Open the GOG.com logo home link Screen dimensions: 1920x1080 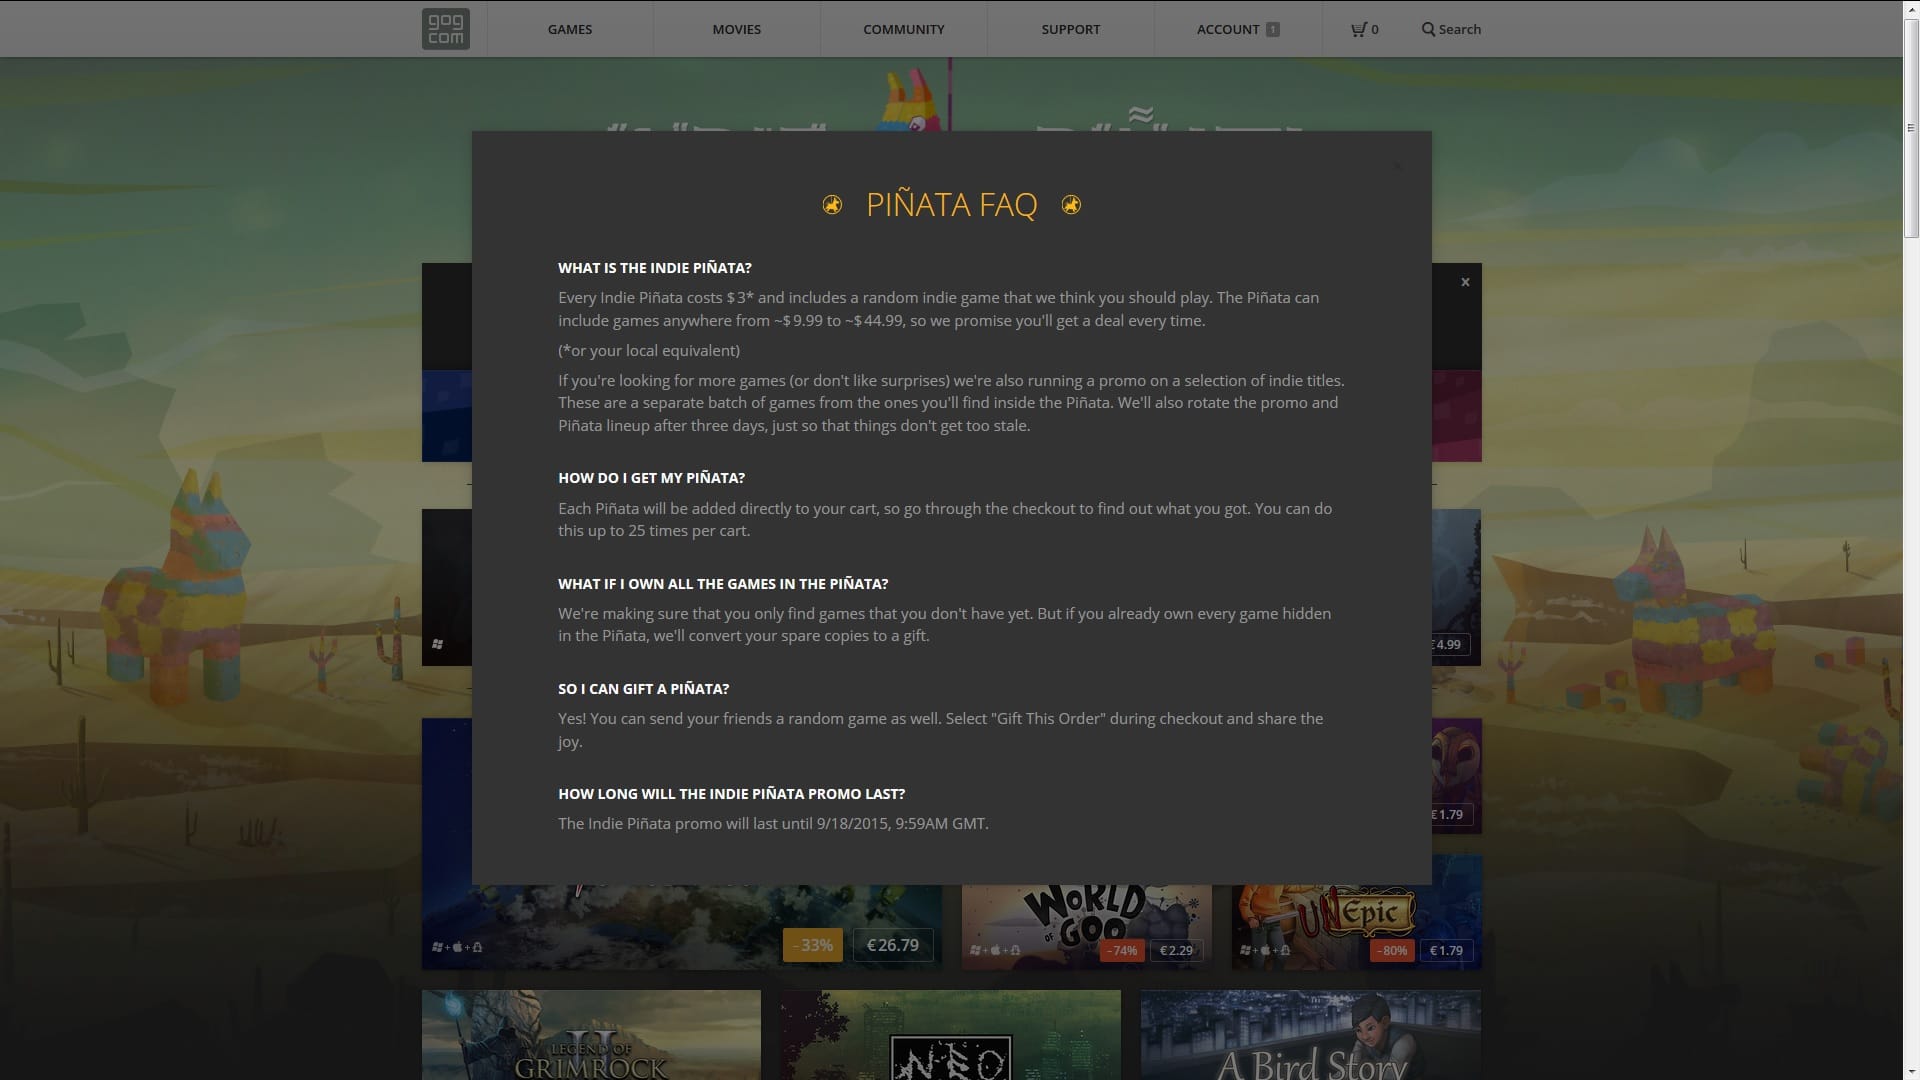tap(445, 29)
